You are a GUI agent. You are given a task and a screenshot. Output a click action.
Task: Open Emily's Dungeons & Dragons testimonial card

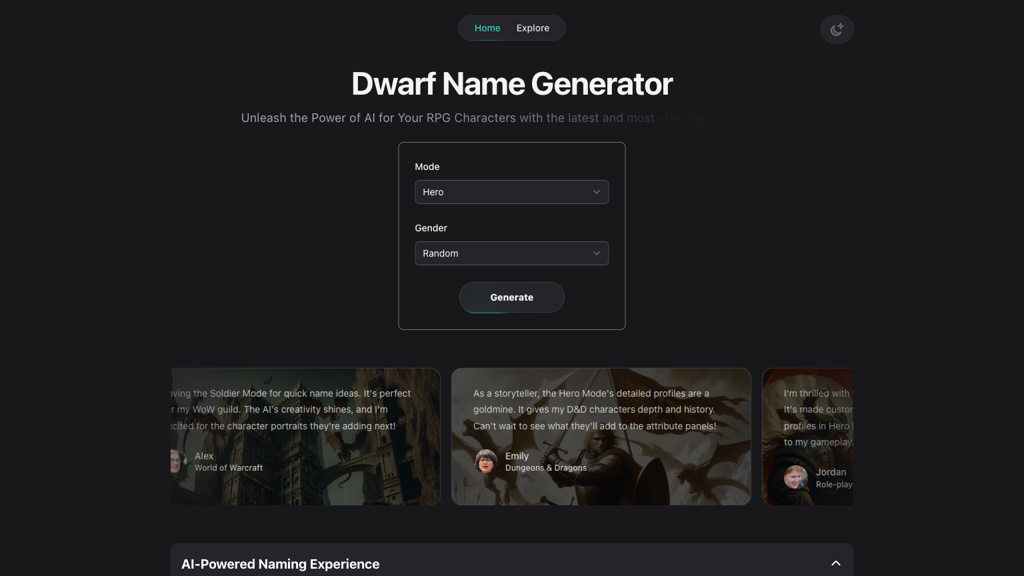point(601,435)
